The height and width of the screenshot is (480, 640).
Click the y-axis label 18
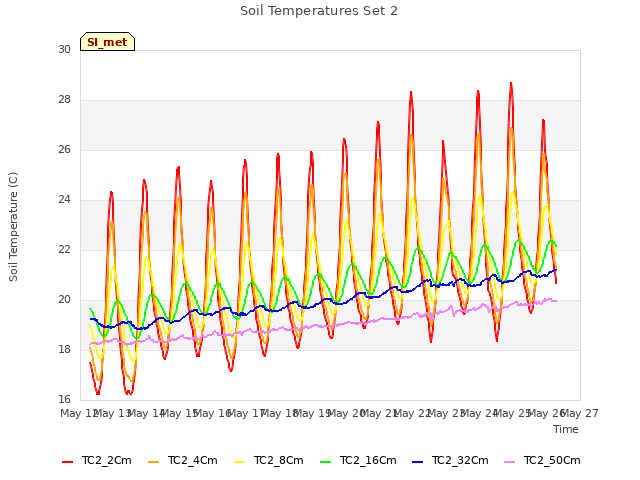pyautogui.click(x=64, y=349)
